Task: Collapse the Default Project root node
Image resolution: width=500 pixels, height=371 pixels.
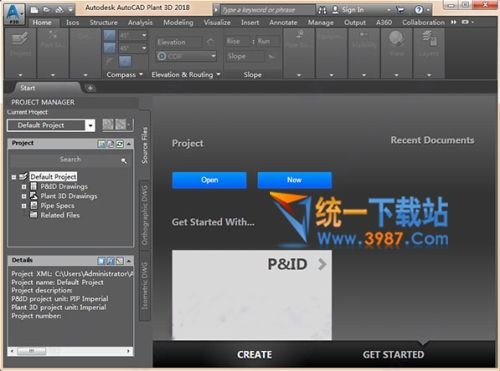Action: 14,177
